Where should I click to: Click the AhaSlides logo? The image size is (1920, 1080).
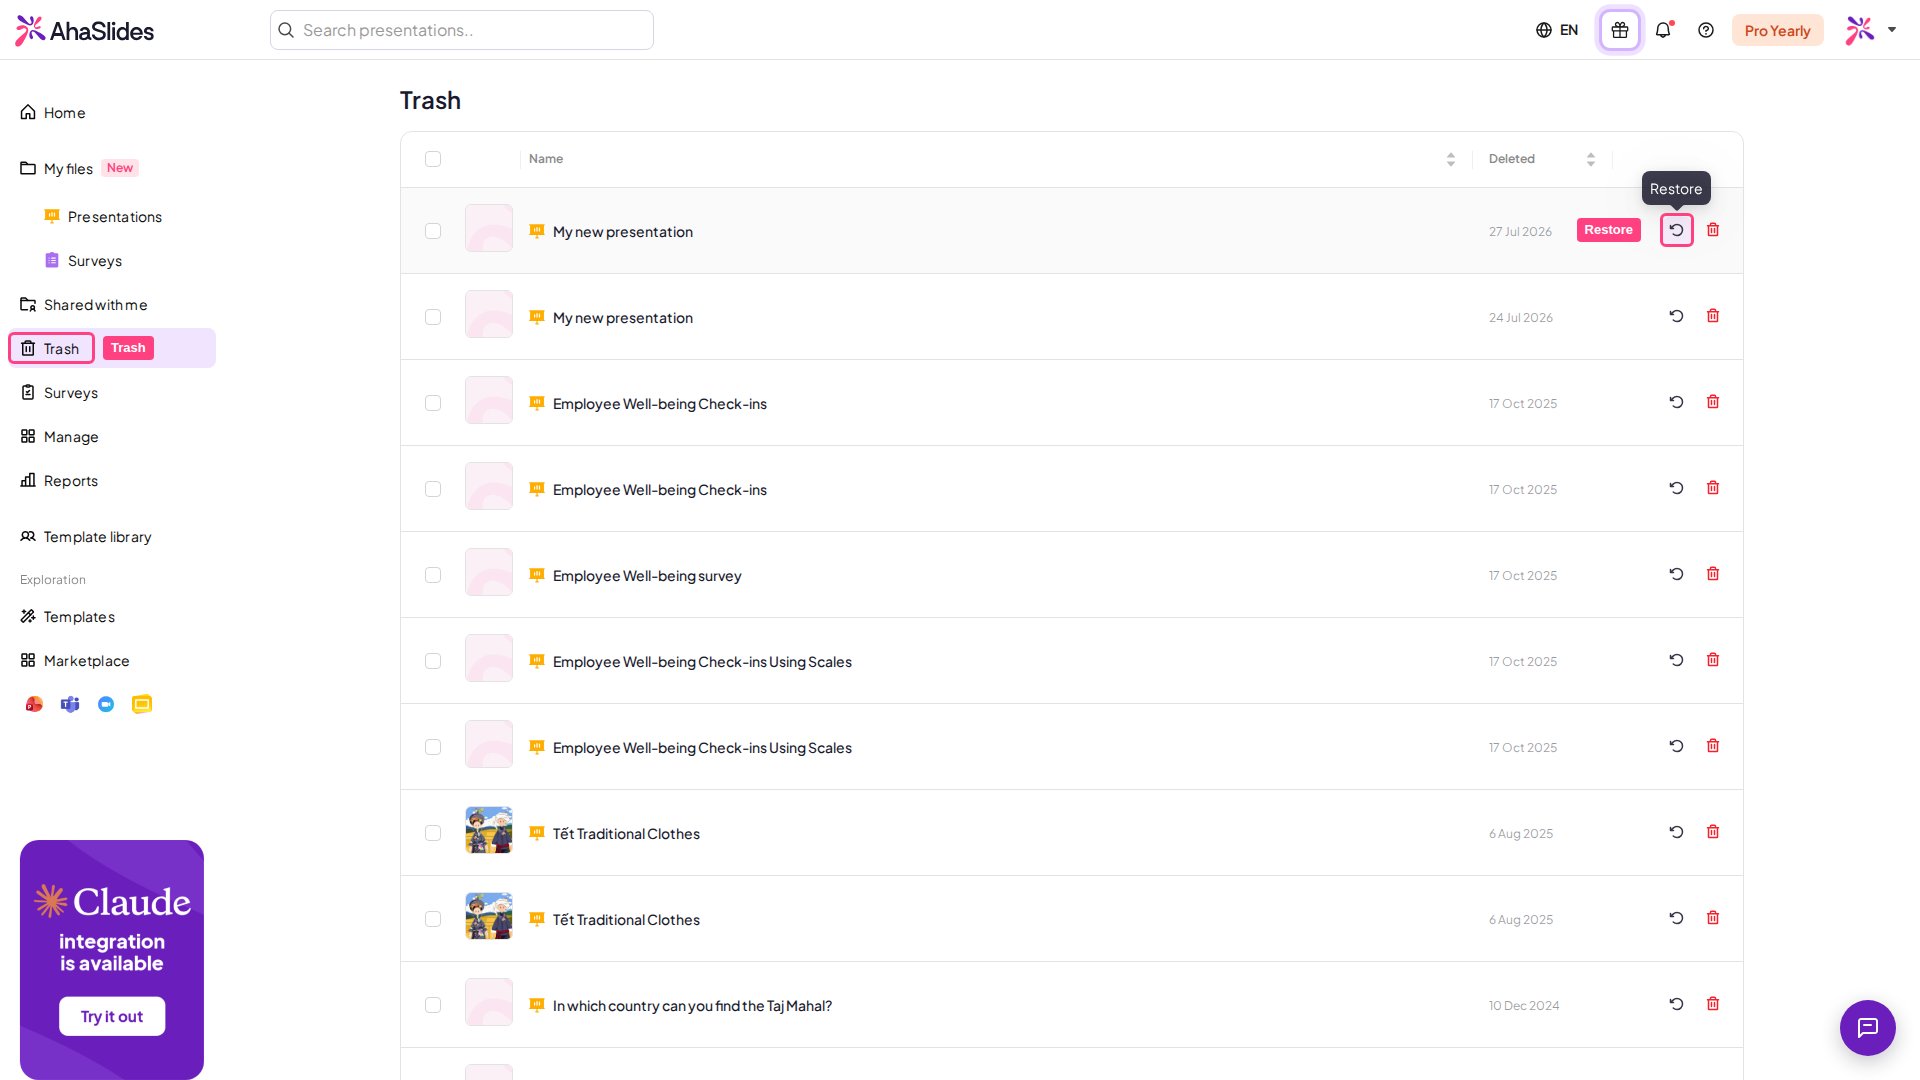point(85,30)
